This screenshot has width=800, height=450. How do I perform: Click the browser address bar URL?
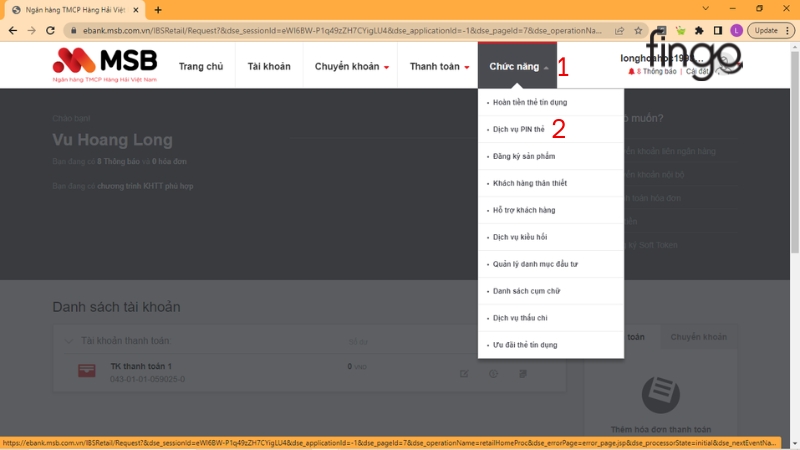click(342, 31)
